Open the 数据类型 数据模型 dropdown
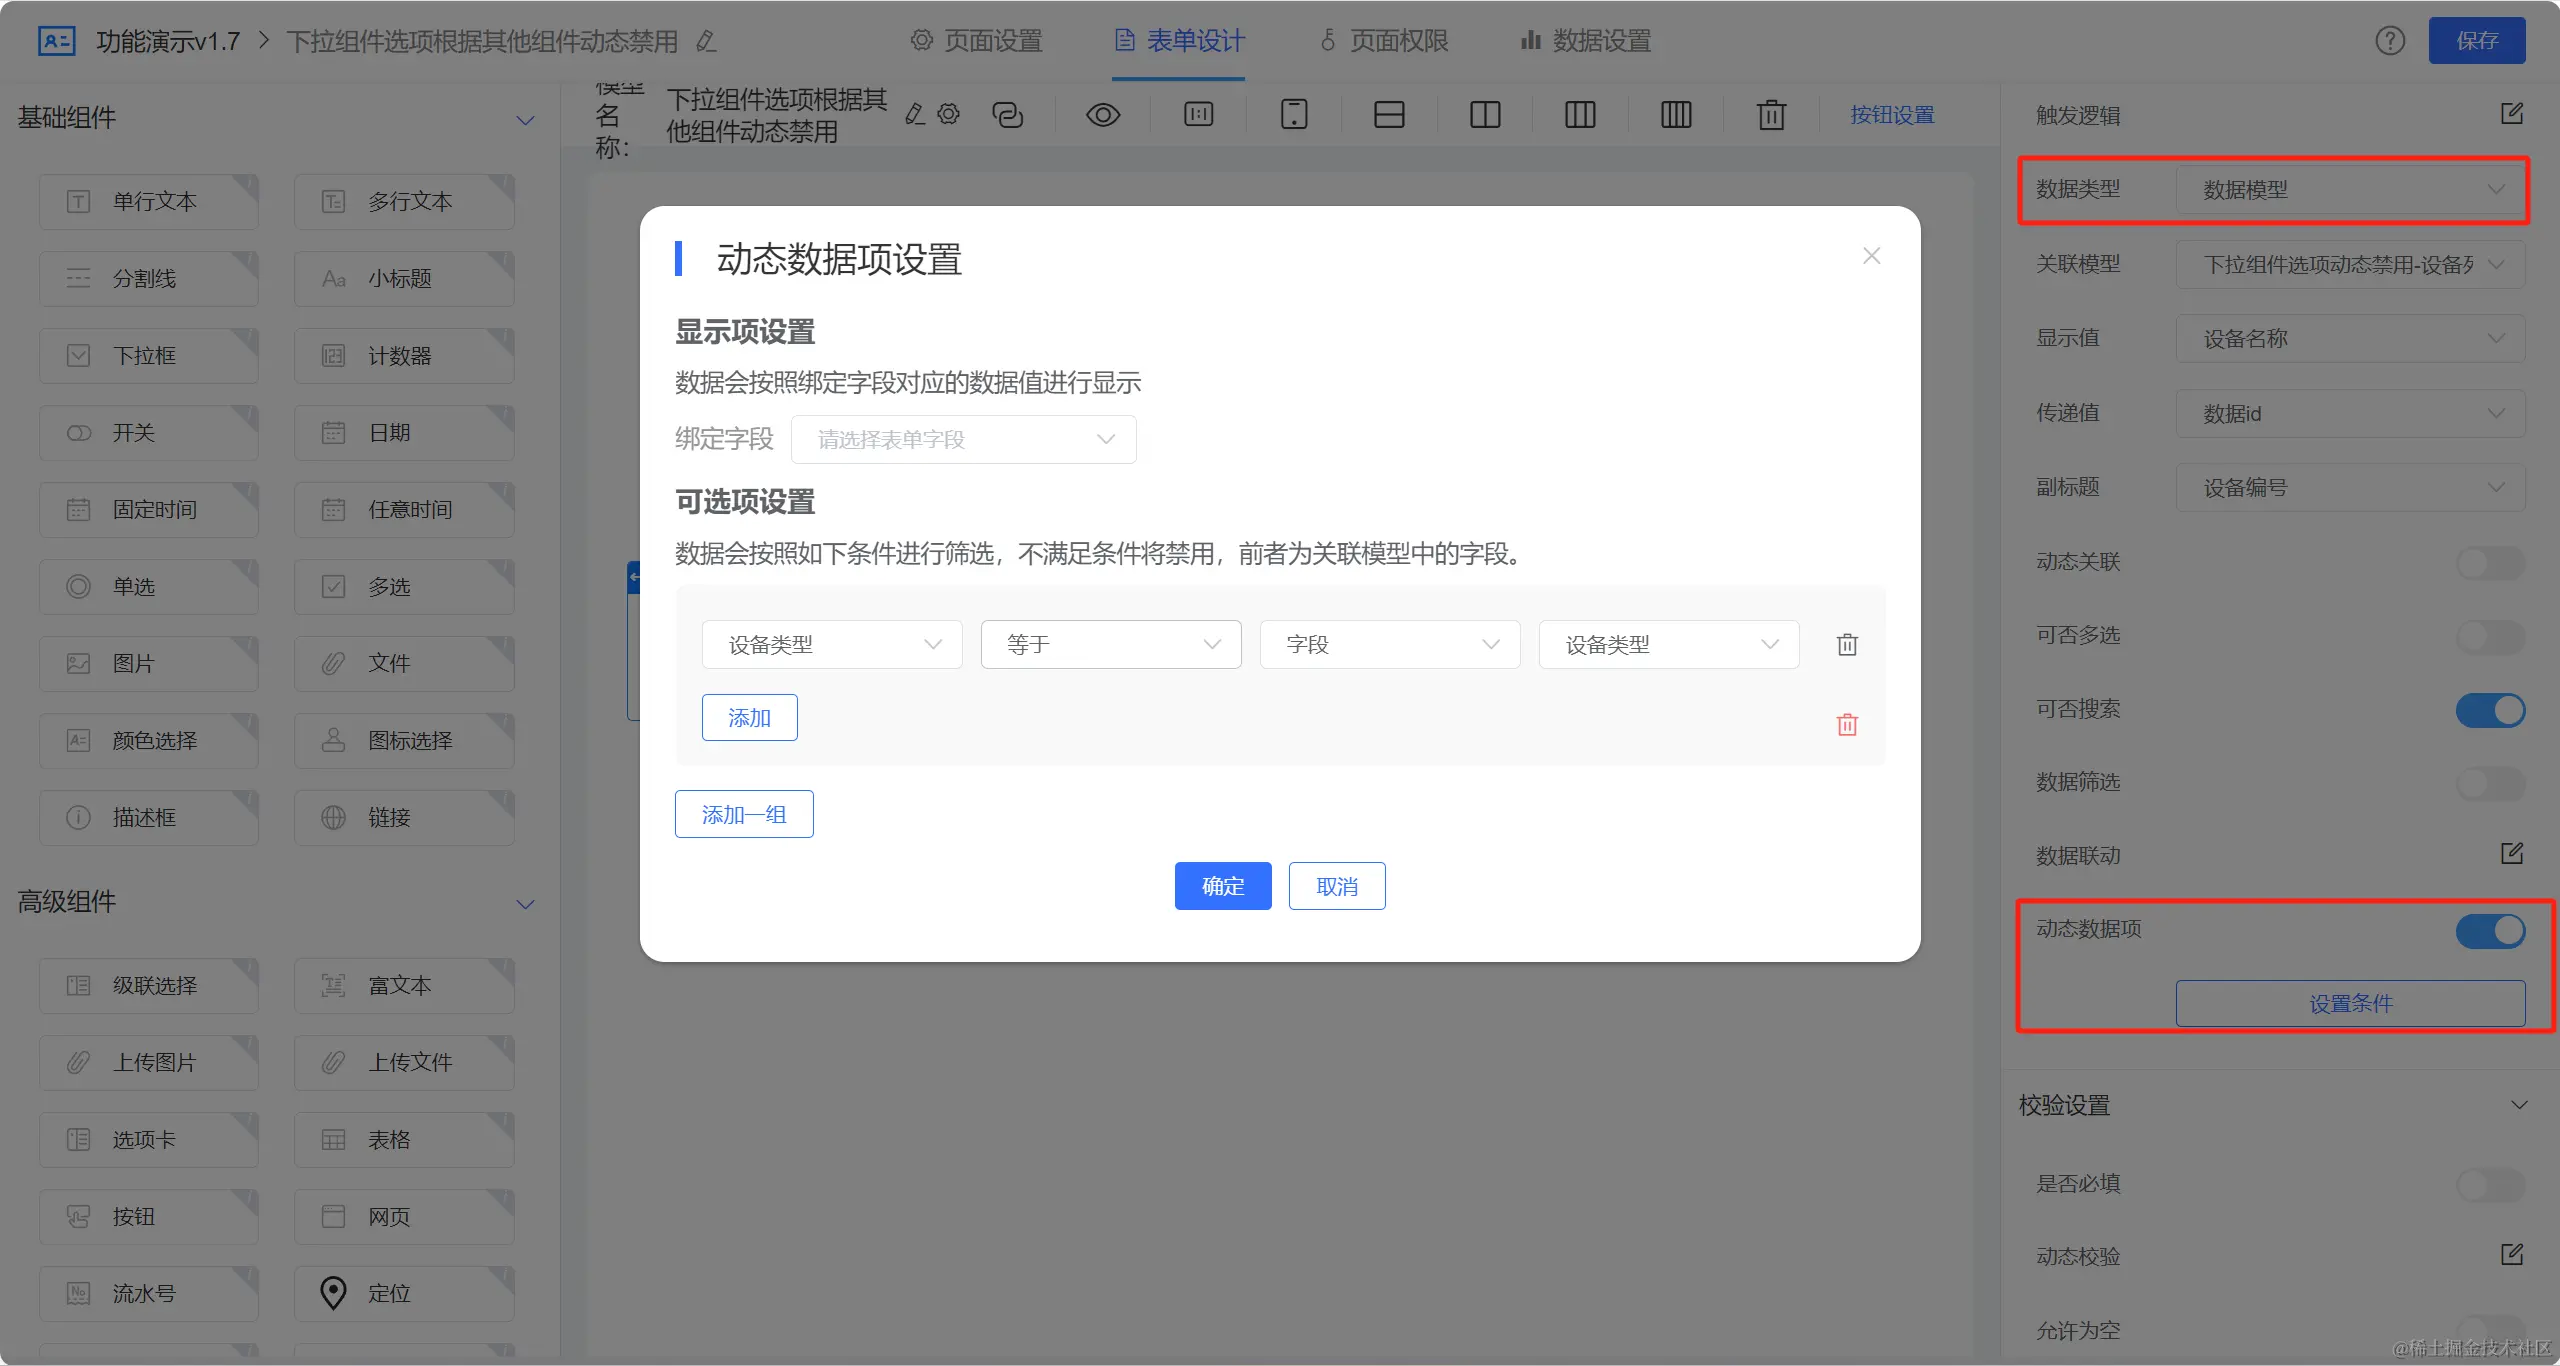 pyautogui.click(x=2350, y=190)
